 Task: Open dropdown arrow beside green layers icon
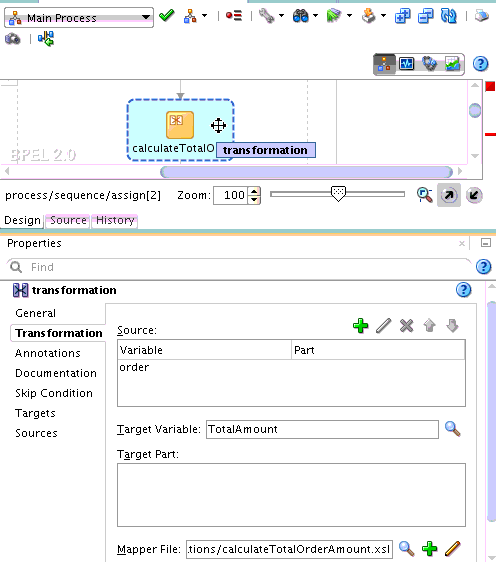click(x=349, y=16)
